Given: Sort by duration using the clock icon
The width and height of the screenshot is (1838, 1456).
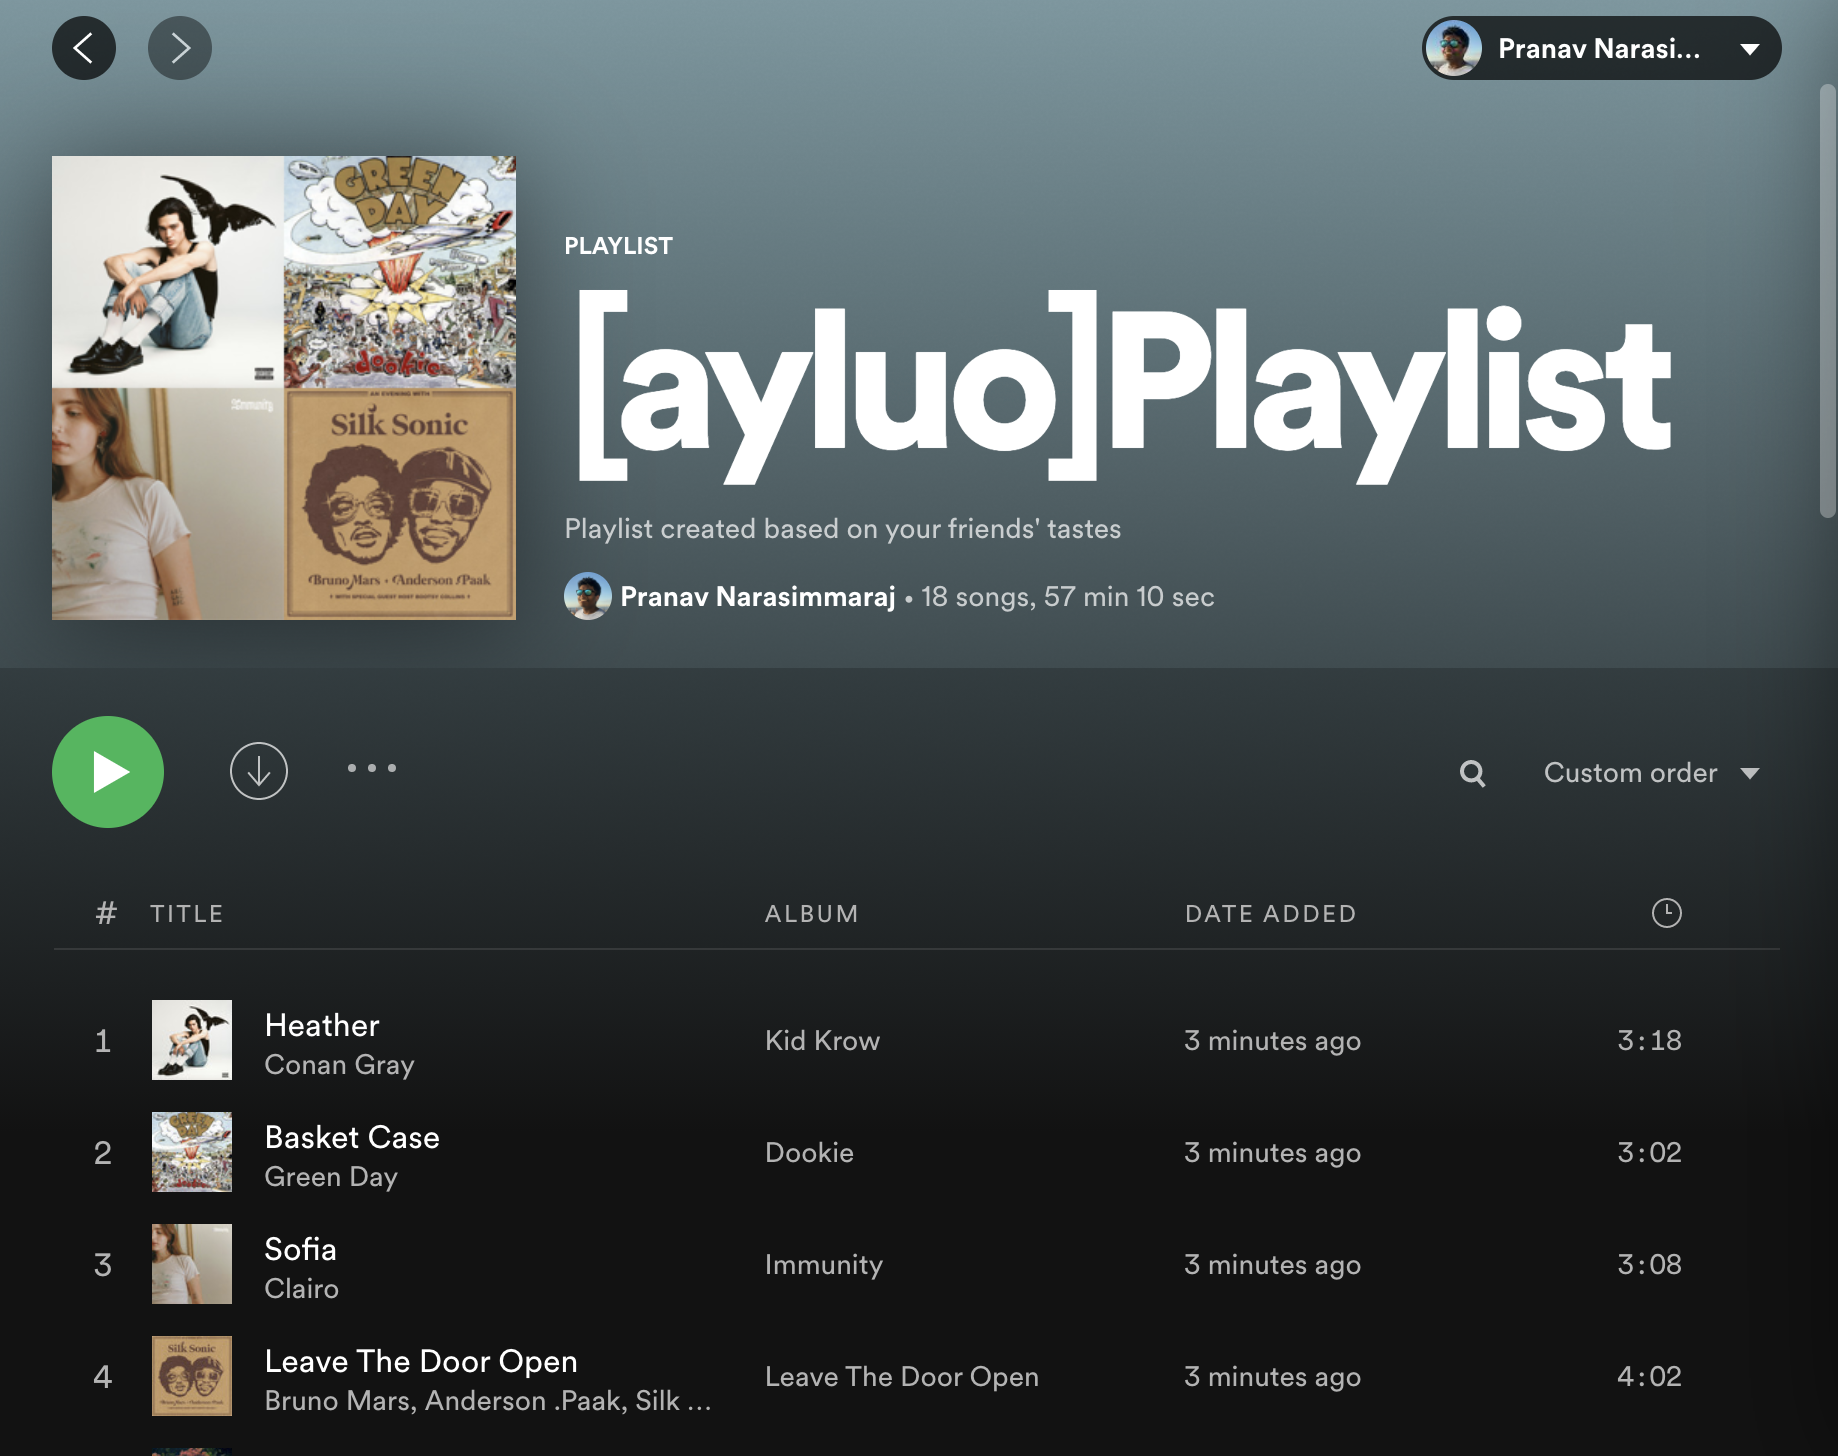Looking at the screenshot, I should [x=1666, y=913].
